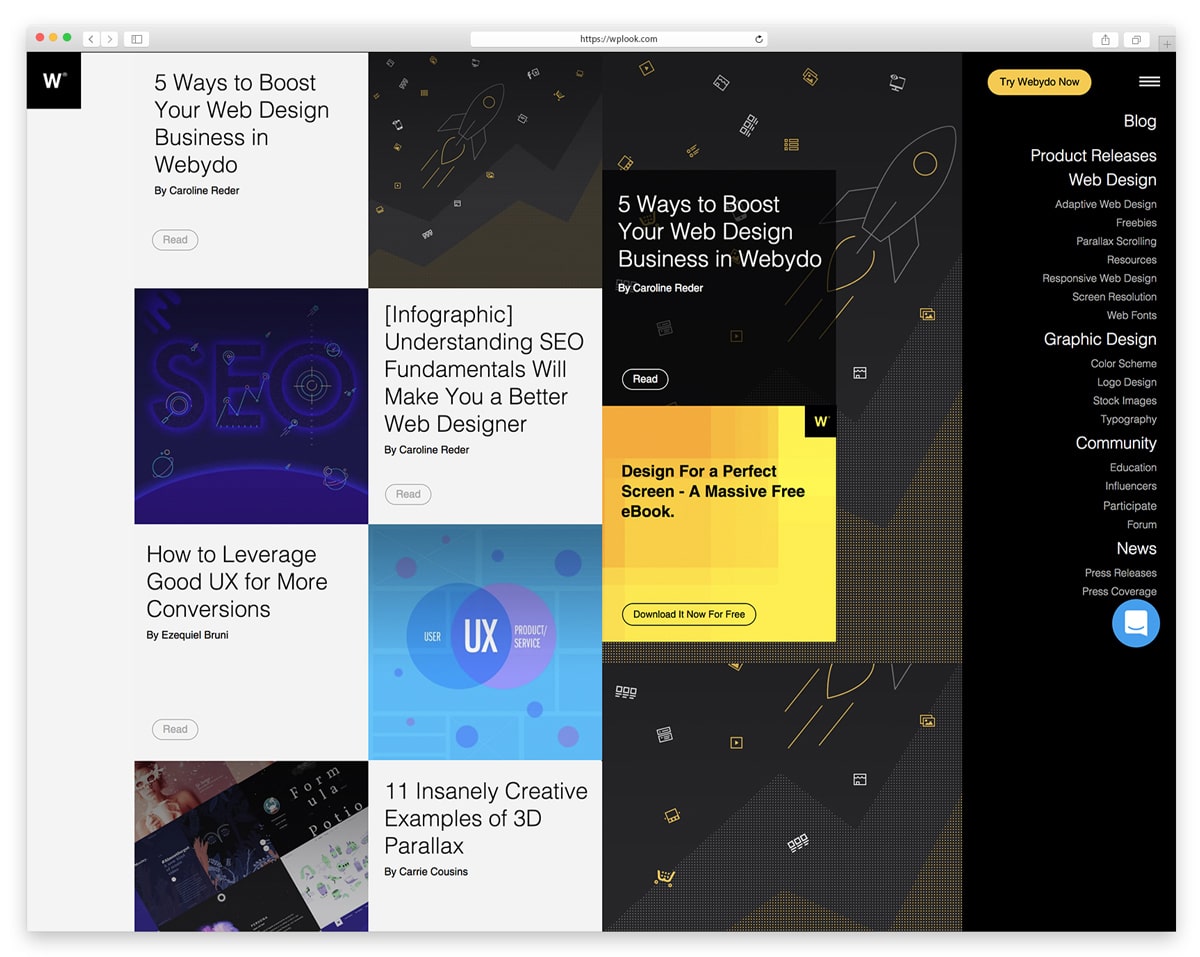Open the Typography link
Screen dimensions: 1200x957
(1128, 420)
